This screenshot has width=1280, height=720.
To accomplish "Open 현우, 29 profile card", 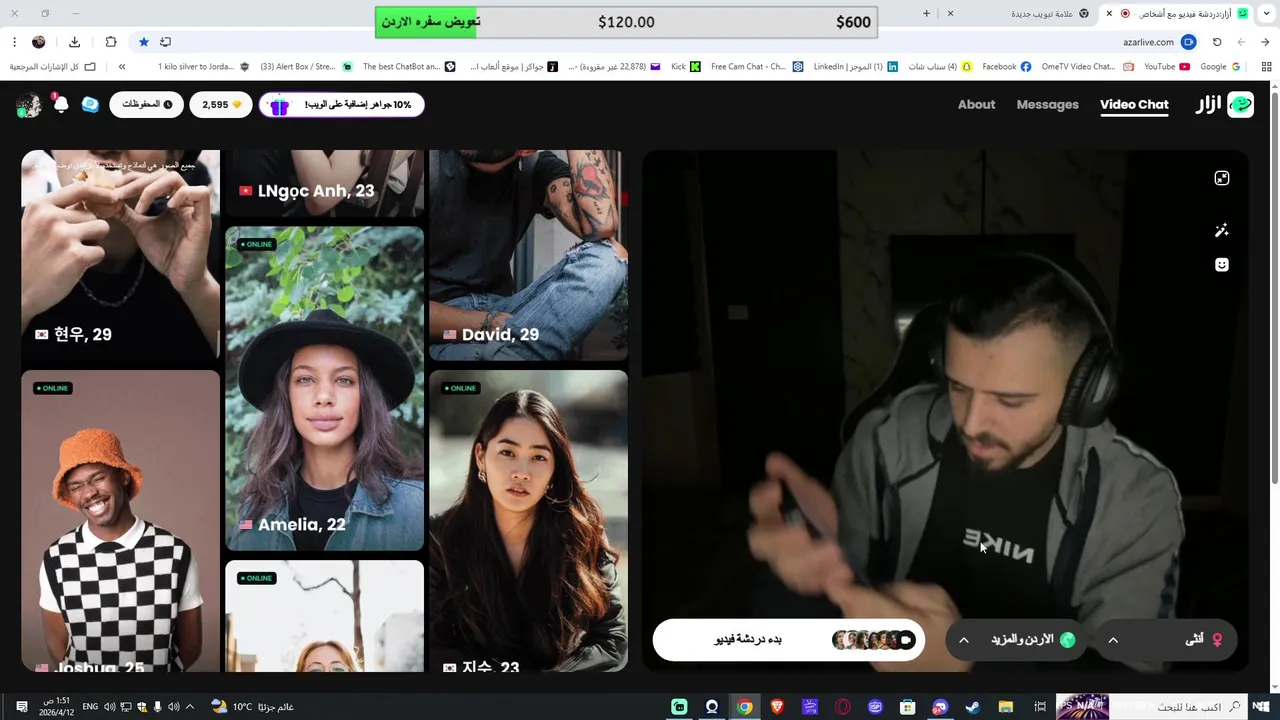I will pos(120,255).
